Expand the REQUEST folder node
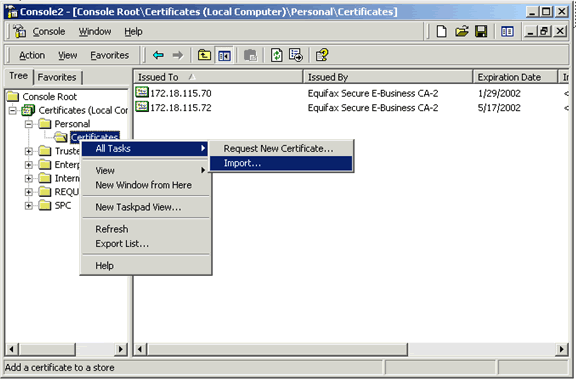This screenshot has width=576, height=380. pyautogui.click(x=29, y=192)
